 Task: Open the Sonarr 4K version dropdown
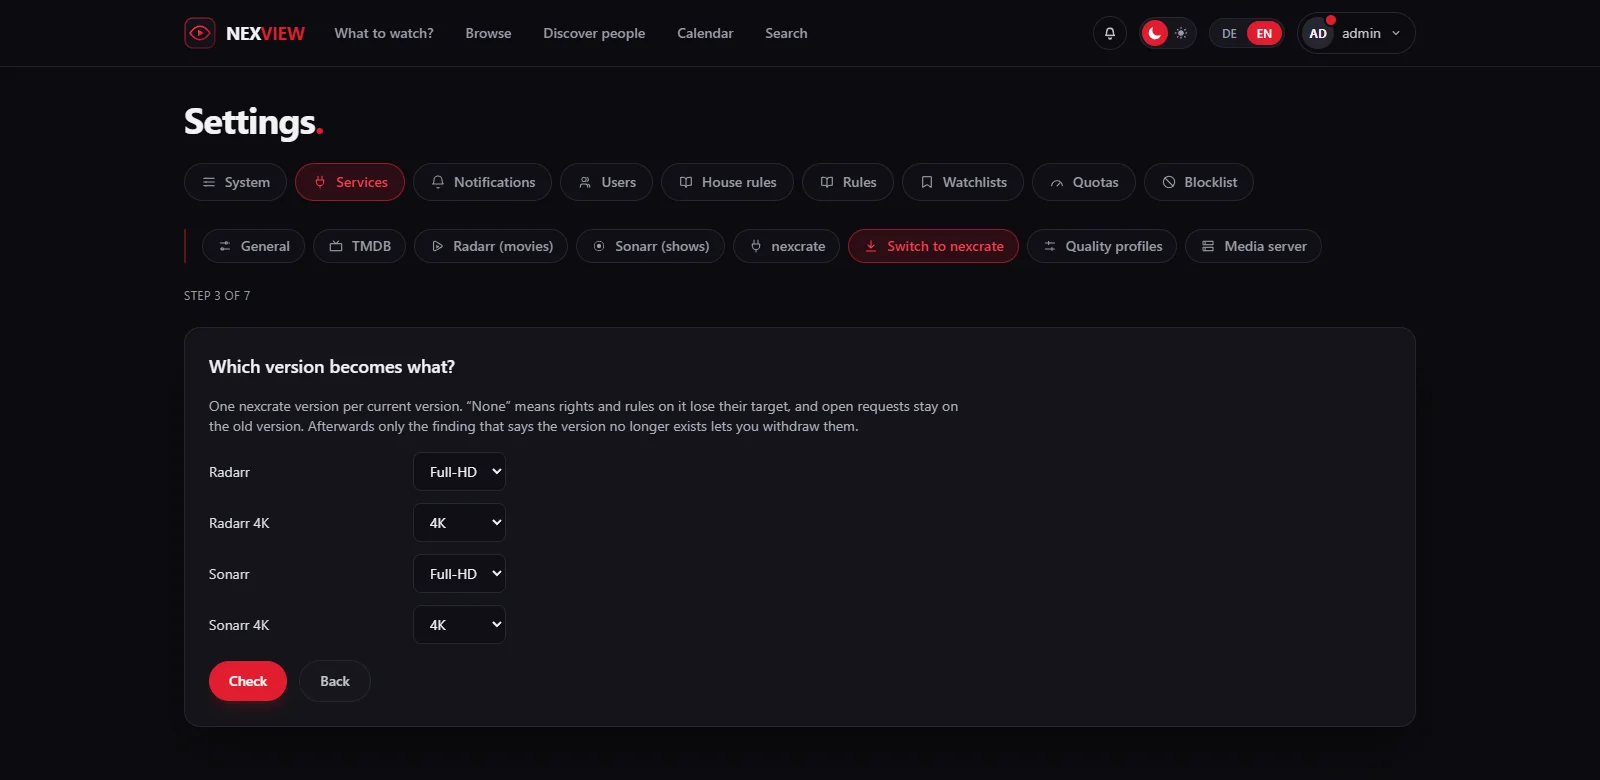pyautogui.click(x=459, y=625)
